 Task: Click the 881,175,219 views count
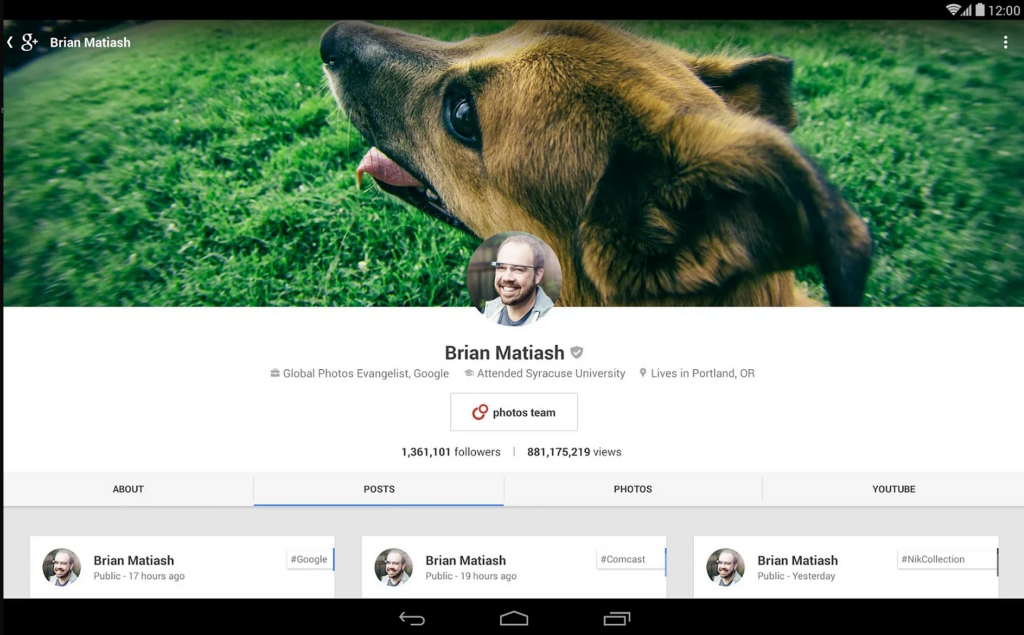pos(574,451)
